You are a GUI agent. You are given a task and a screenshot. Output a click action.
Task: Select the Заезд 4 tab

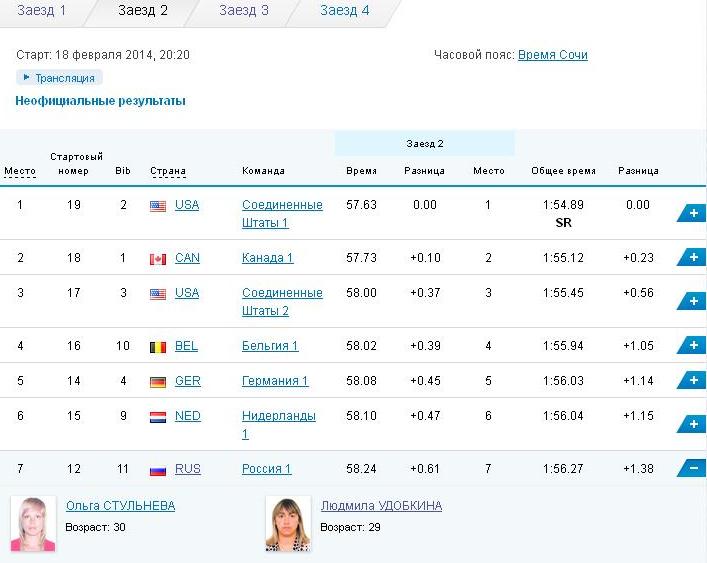tap(344, 10)
